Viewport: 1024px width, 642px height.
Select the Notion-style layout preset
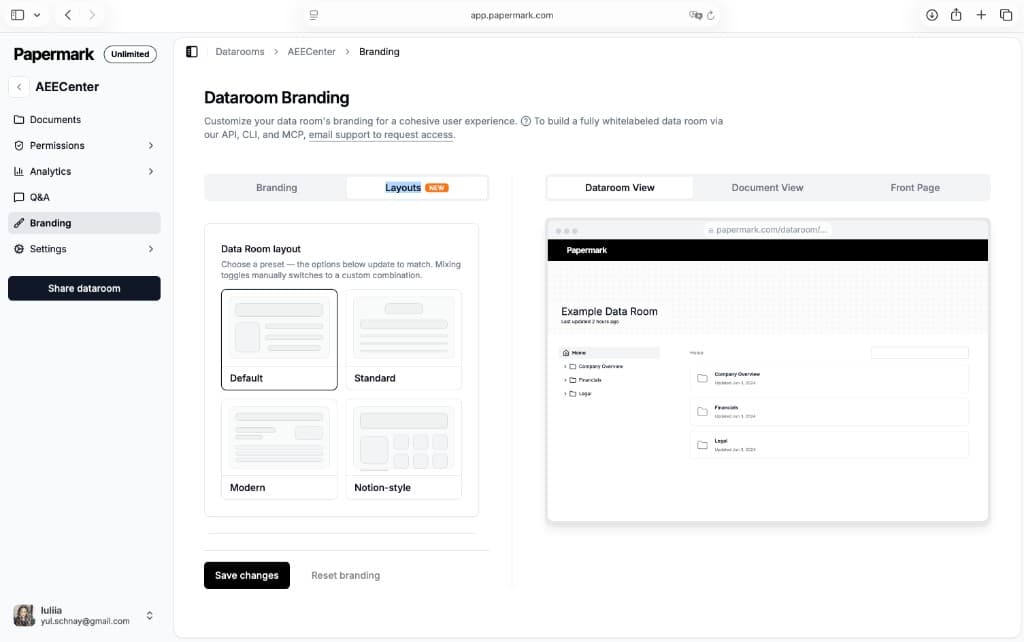404,449
